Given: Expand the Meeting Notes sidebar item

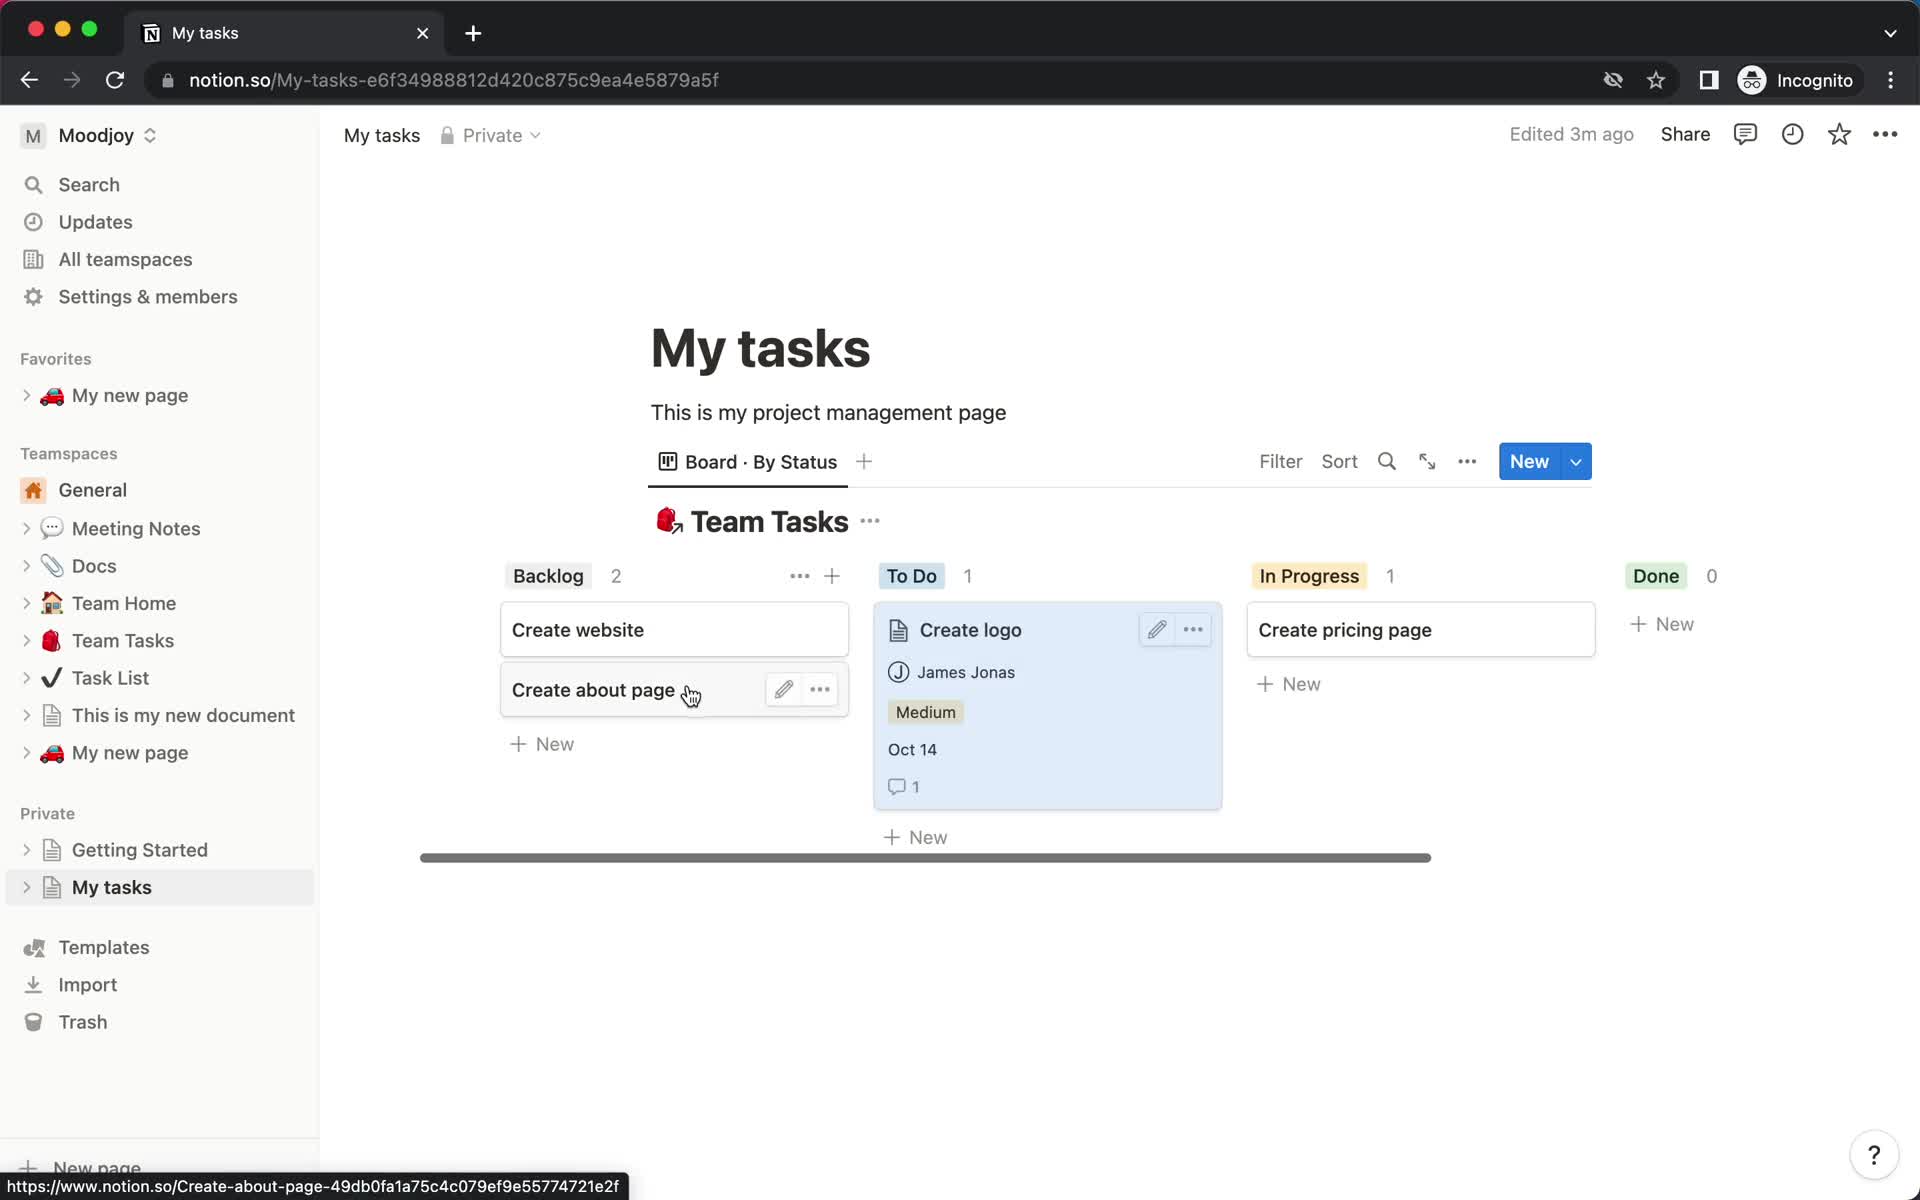Looking at the screenshot, I should (26, 528).
